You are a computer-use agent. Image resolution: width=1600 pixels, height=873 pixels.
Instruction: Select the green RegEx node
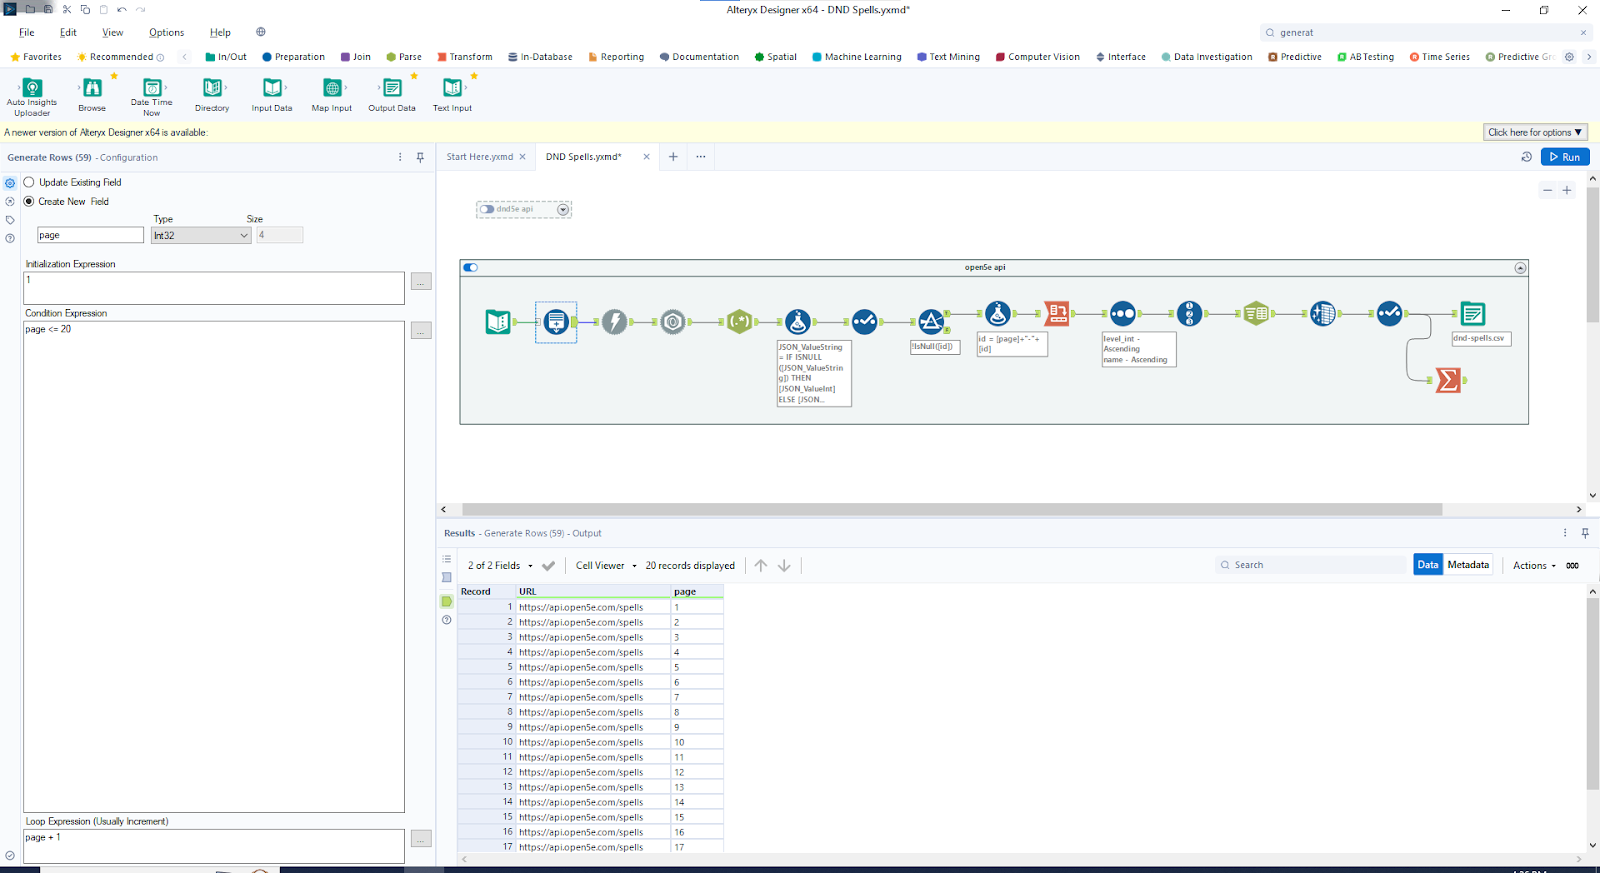click(739, 321)
